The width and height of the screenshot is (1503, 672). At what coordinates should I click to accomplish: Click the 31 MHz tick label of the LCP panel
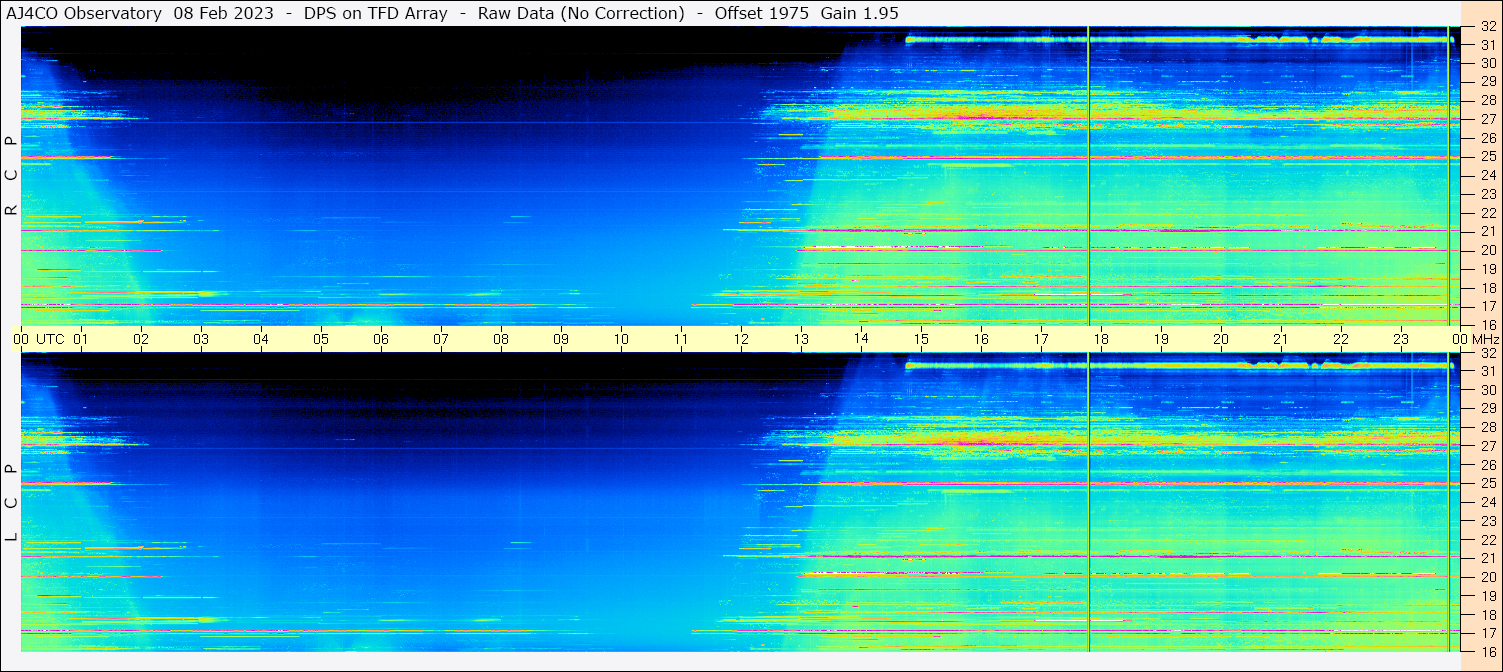[1487, 371]
